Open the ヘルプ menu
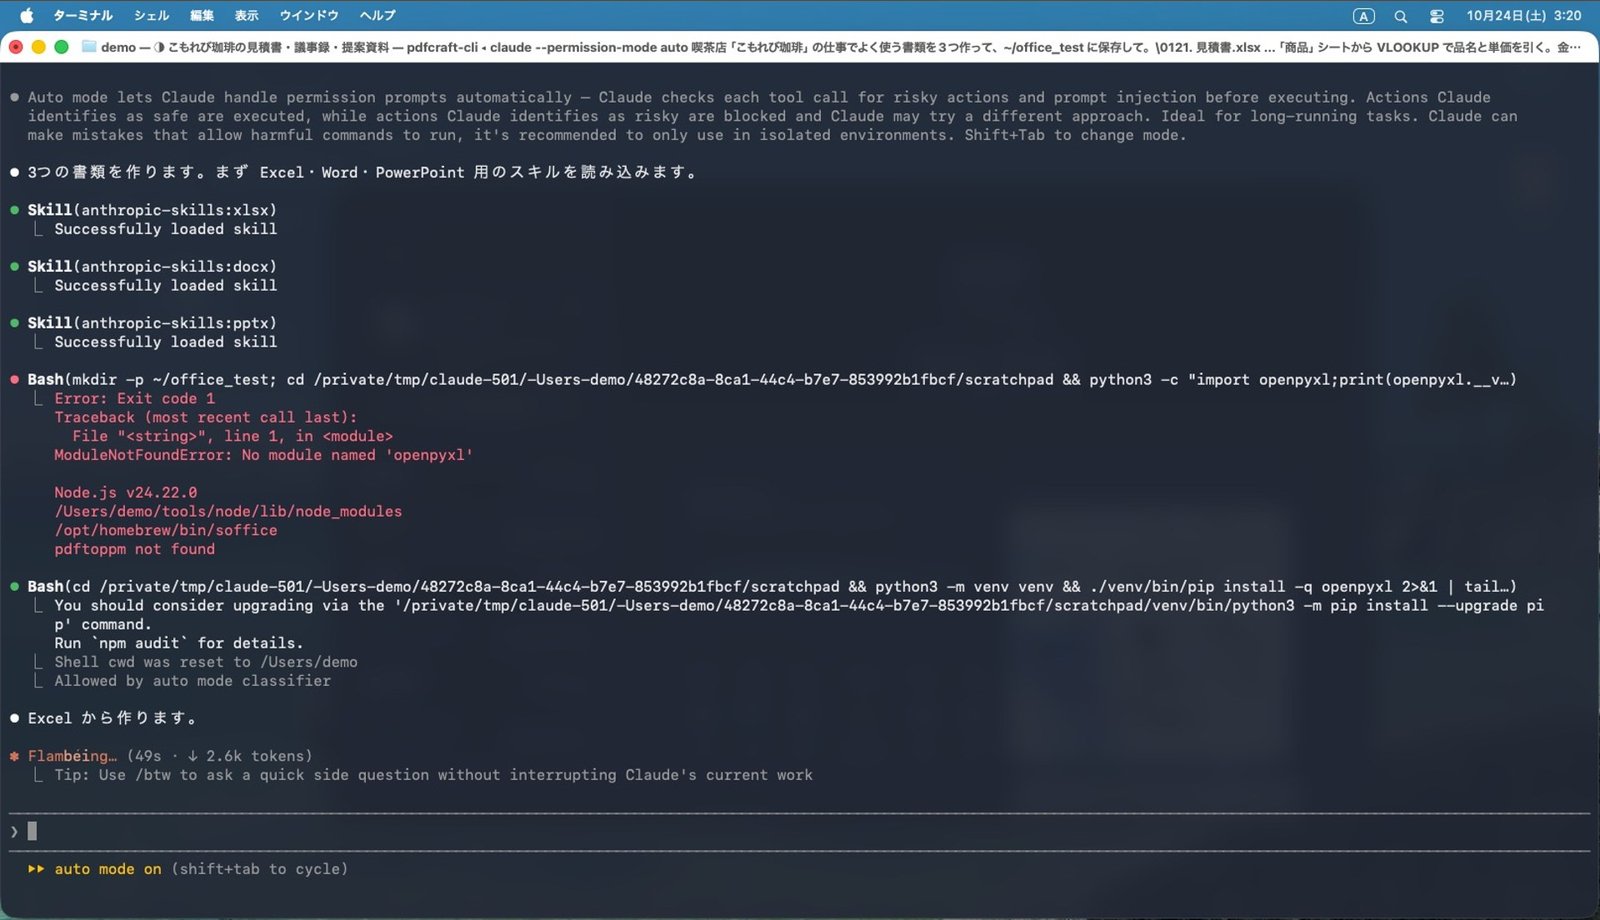The width and height of the screenshot is (1600, 920). point(378,15)
